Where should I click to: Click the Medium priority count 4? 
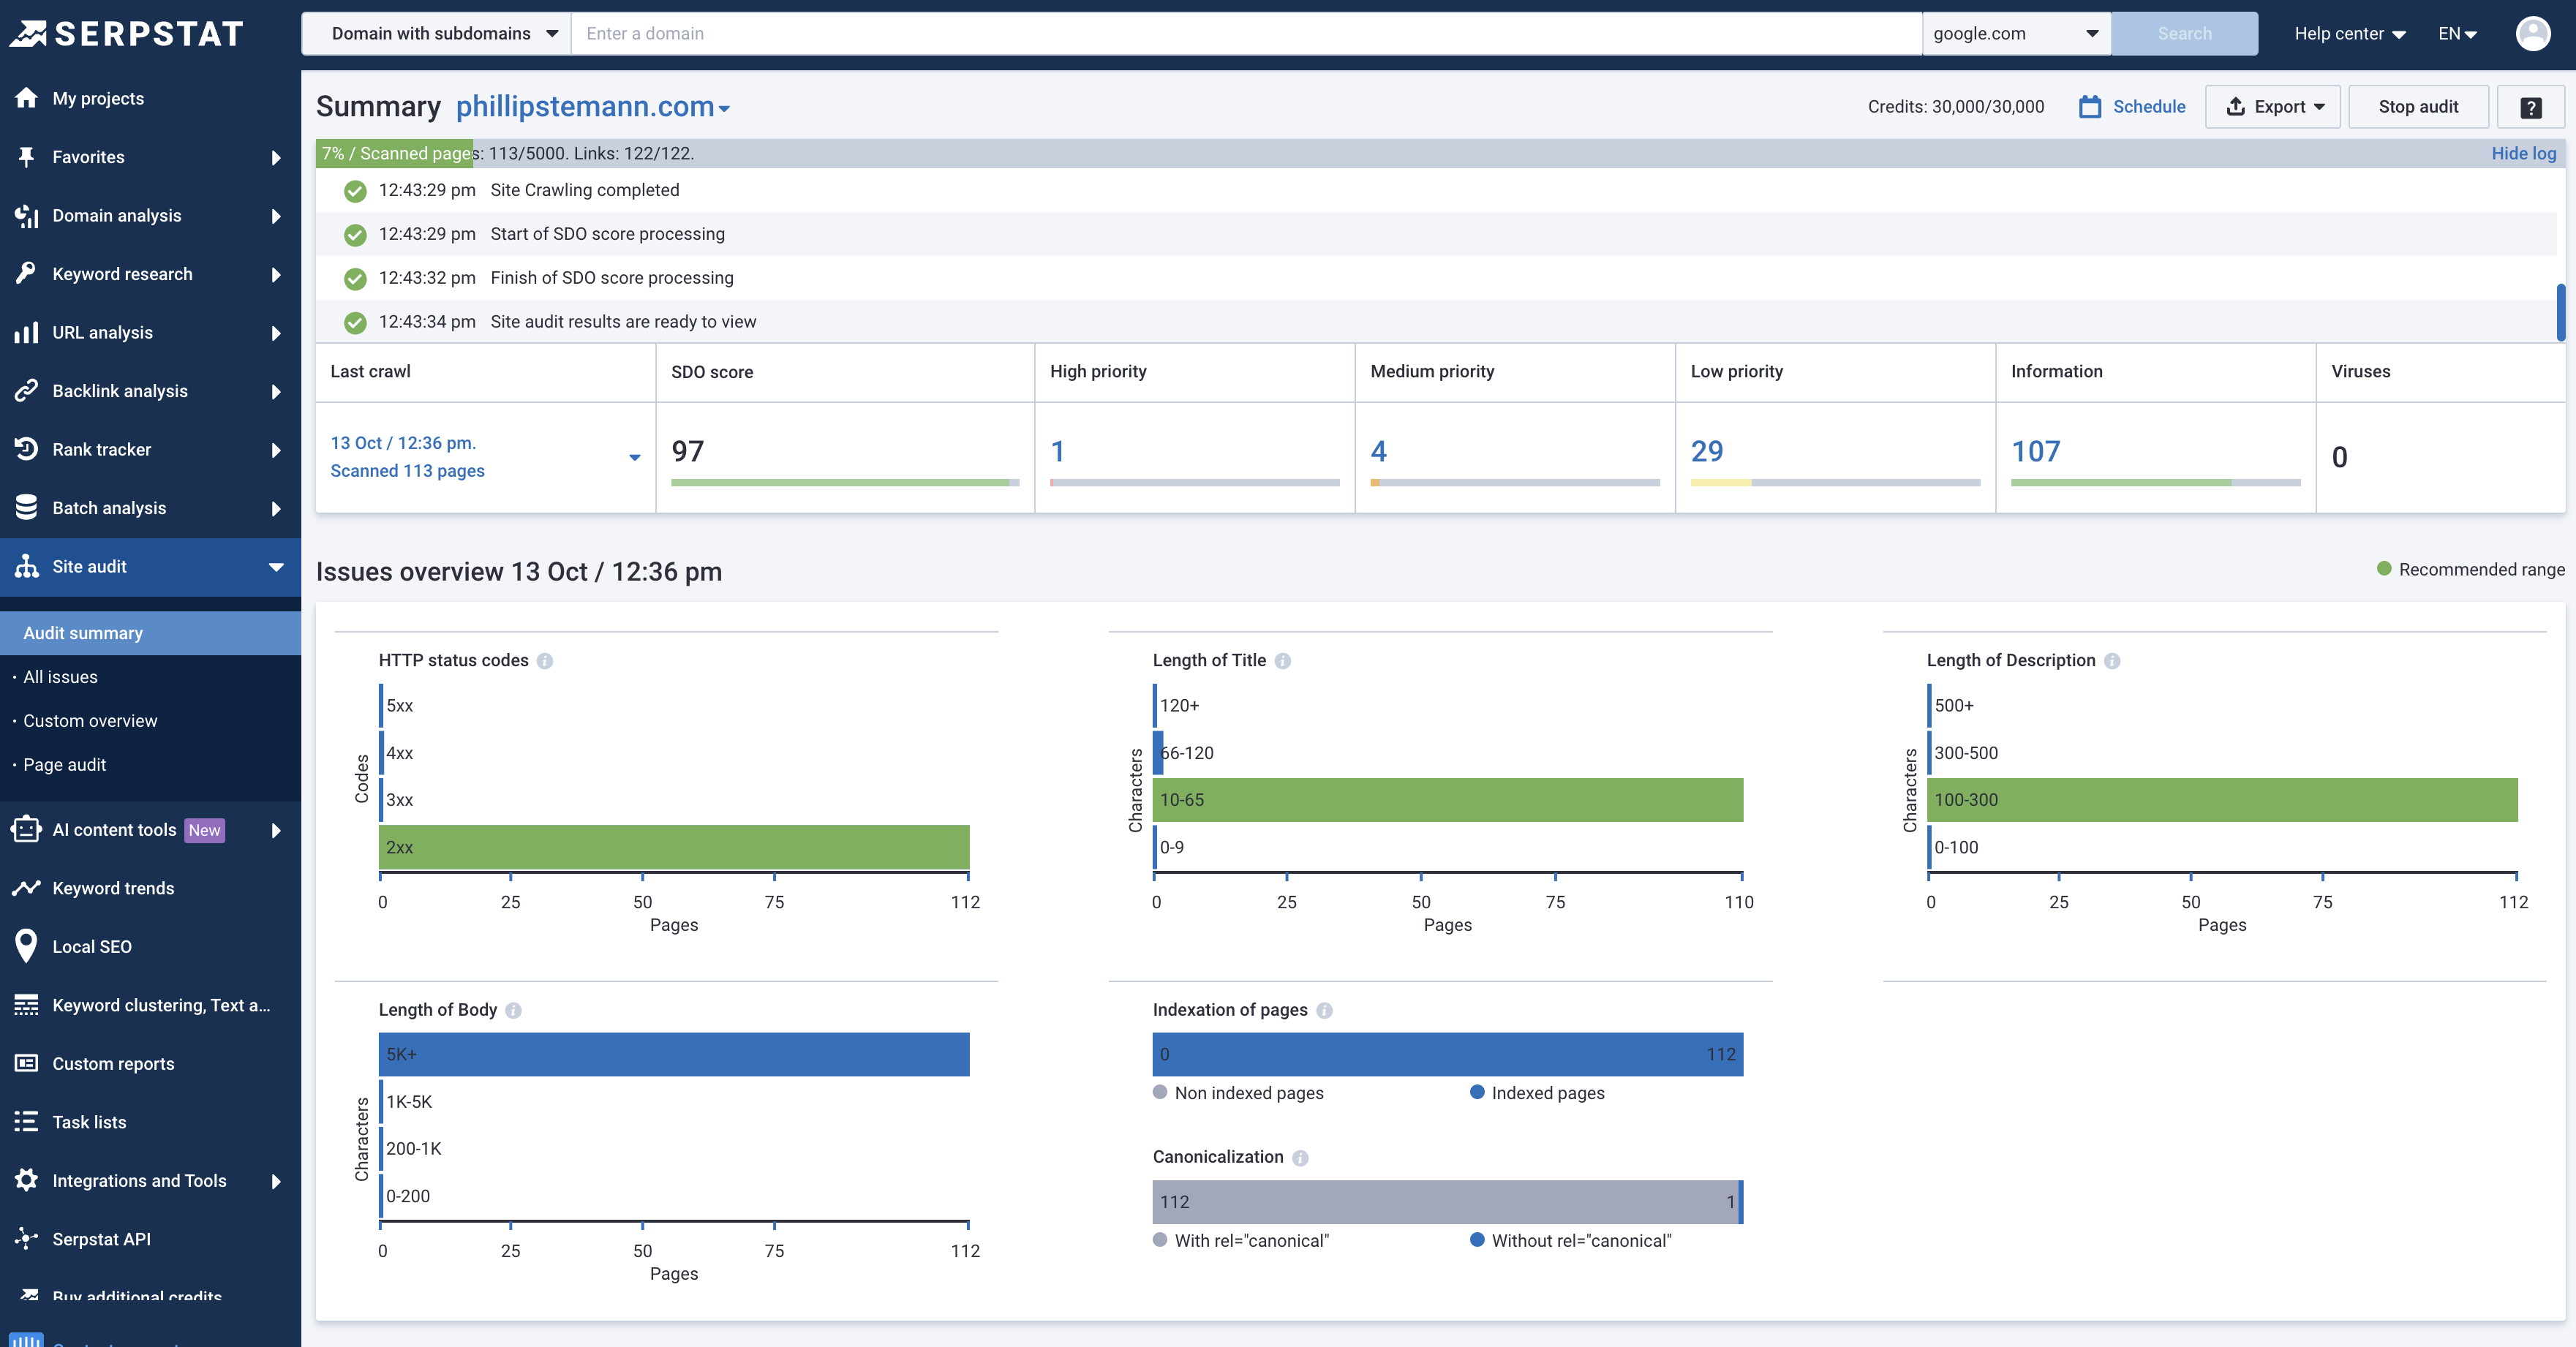click(1378, 451)
